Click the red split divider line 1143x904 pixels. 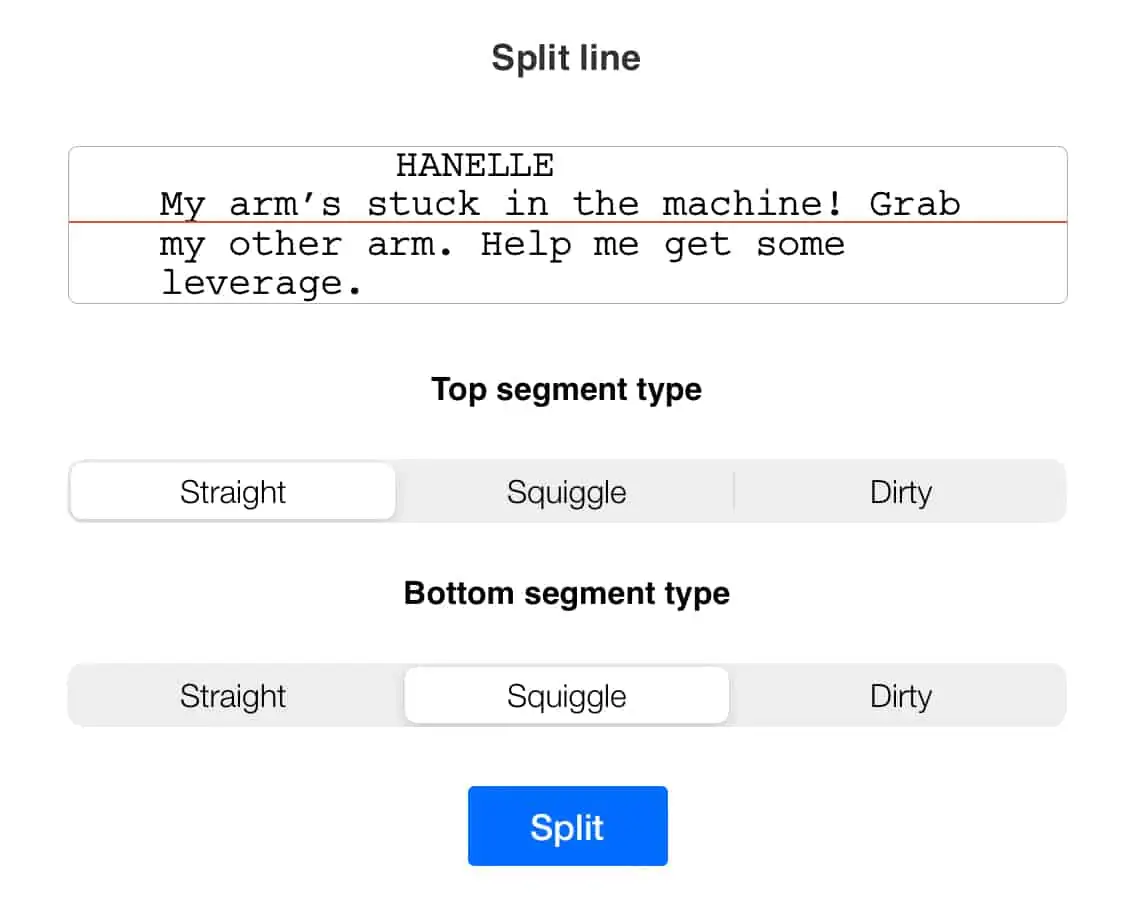click(x=567, y=222)
